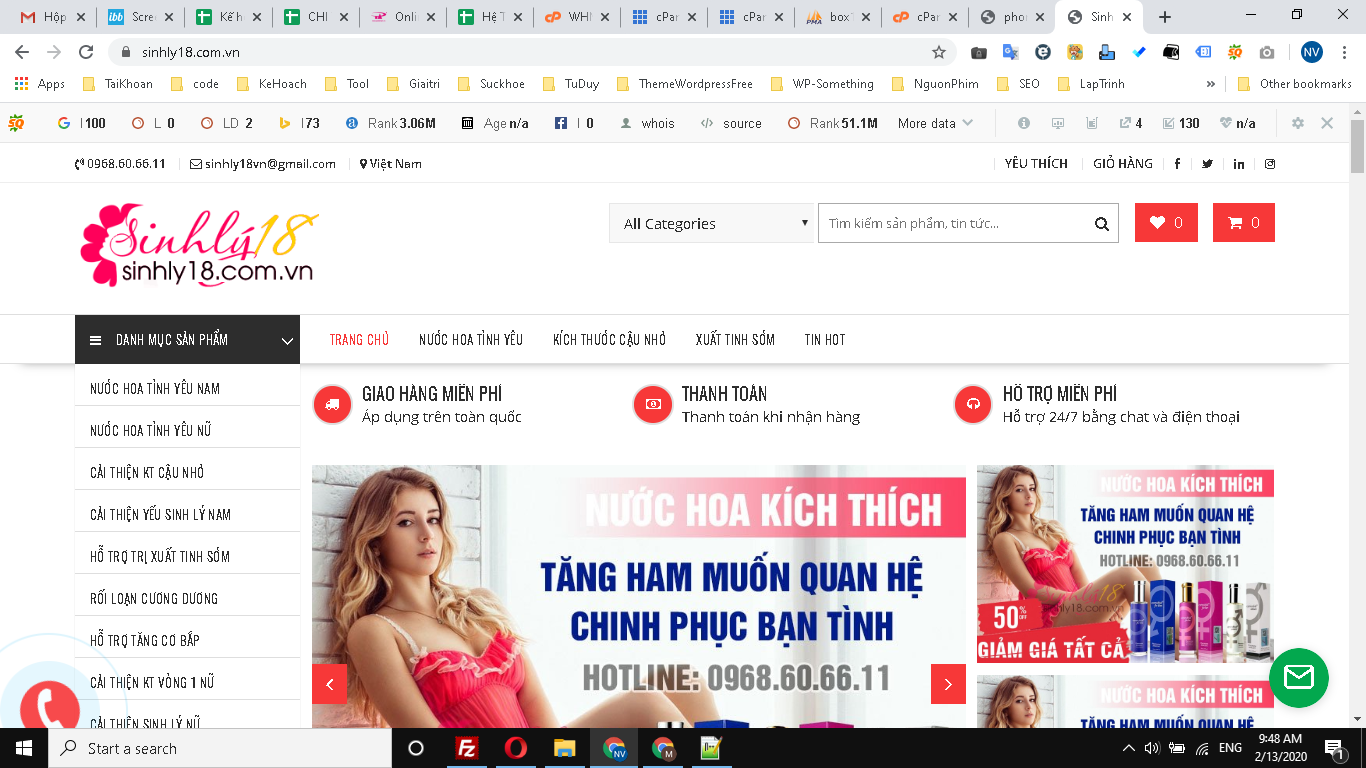The image size is (1366, 768).
Task: Open the TaiKhoan bookmarks folder
Action: point(118,84)
